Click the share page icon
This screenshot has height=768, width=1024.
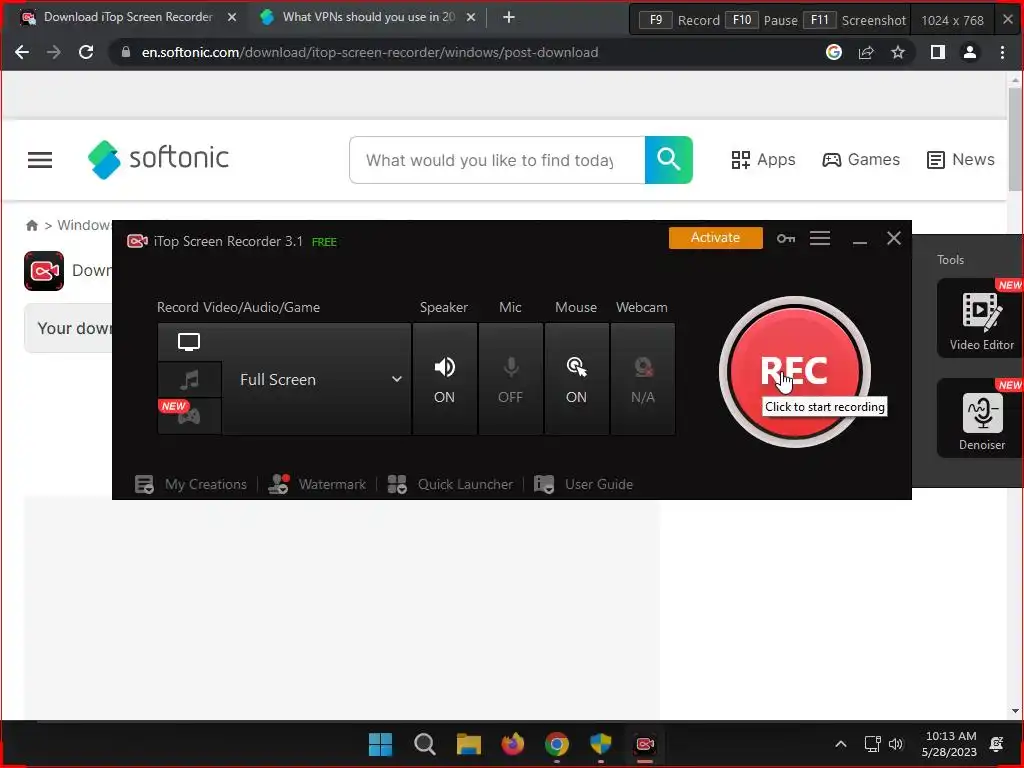(x=866, y=52)
